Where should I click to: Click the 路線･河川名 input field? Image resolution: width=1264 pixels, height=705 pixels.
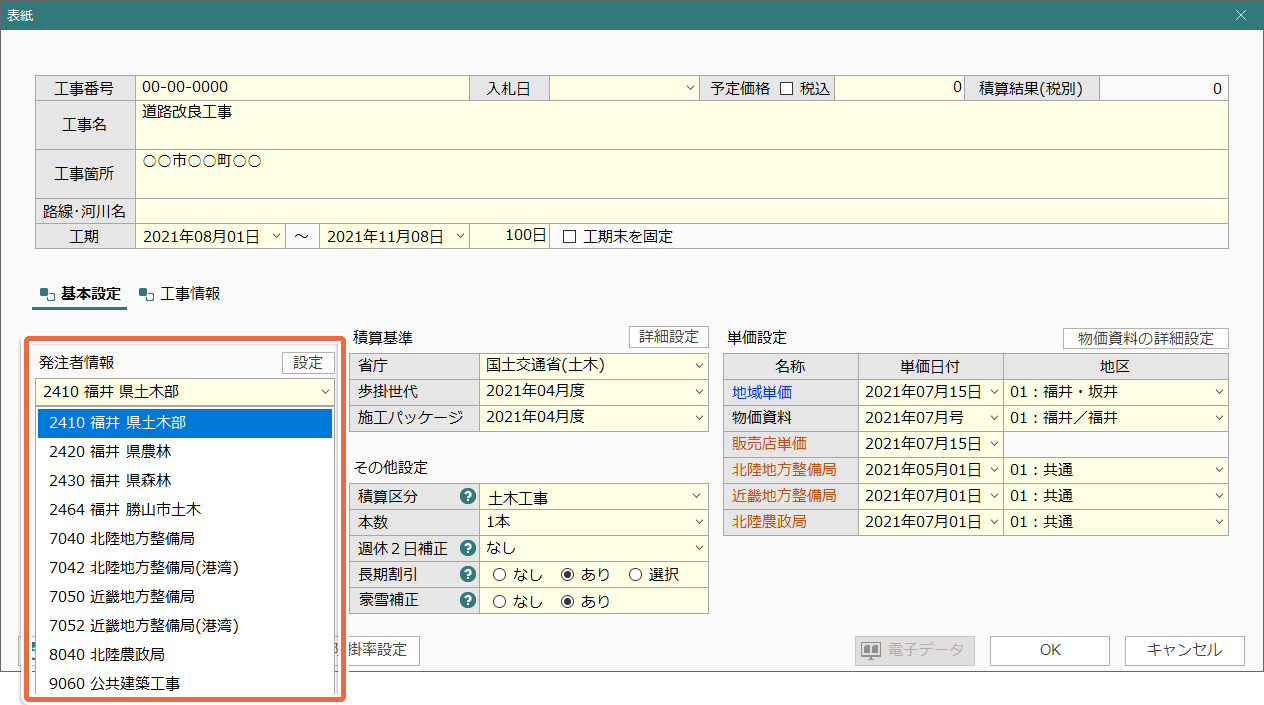click(681, 211)
